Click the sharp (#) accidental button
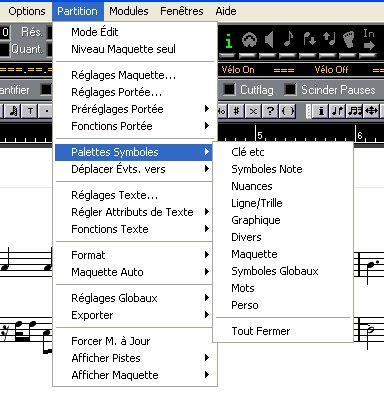The image size is (384, 404). 236,111
